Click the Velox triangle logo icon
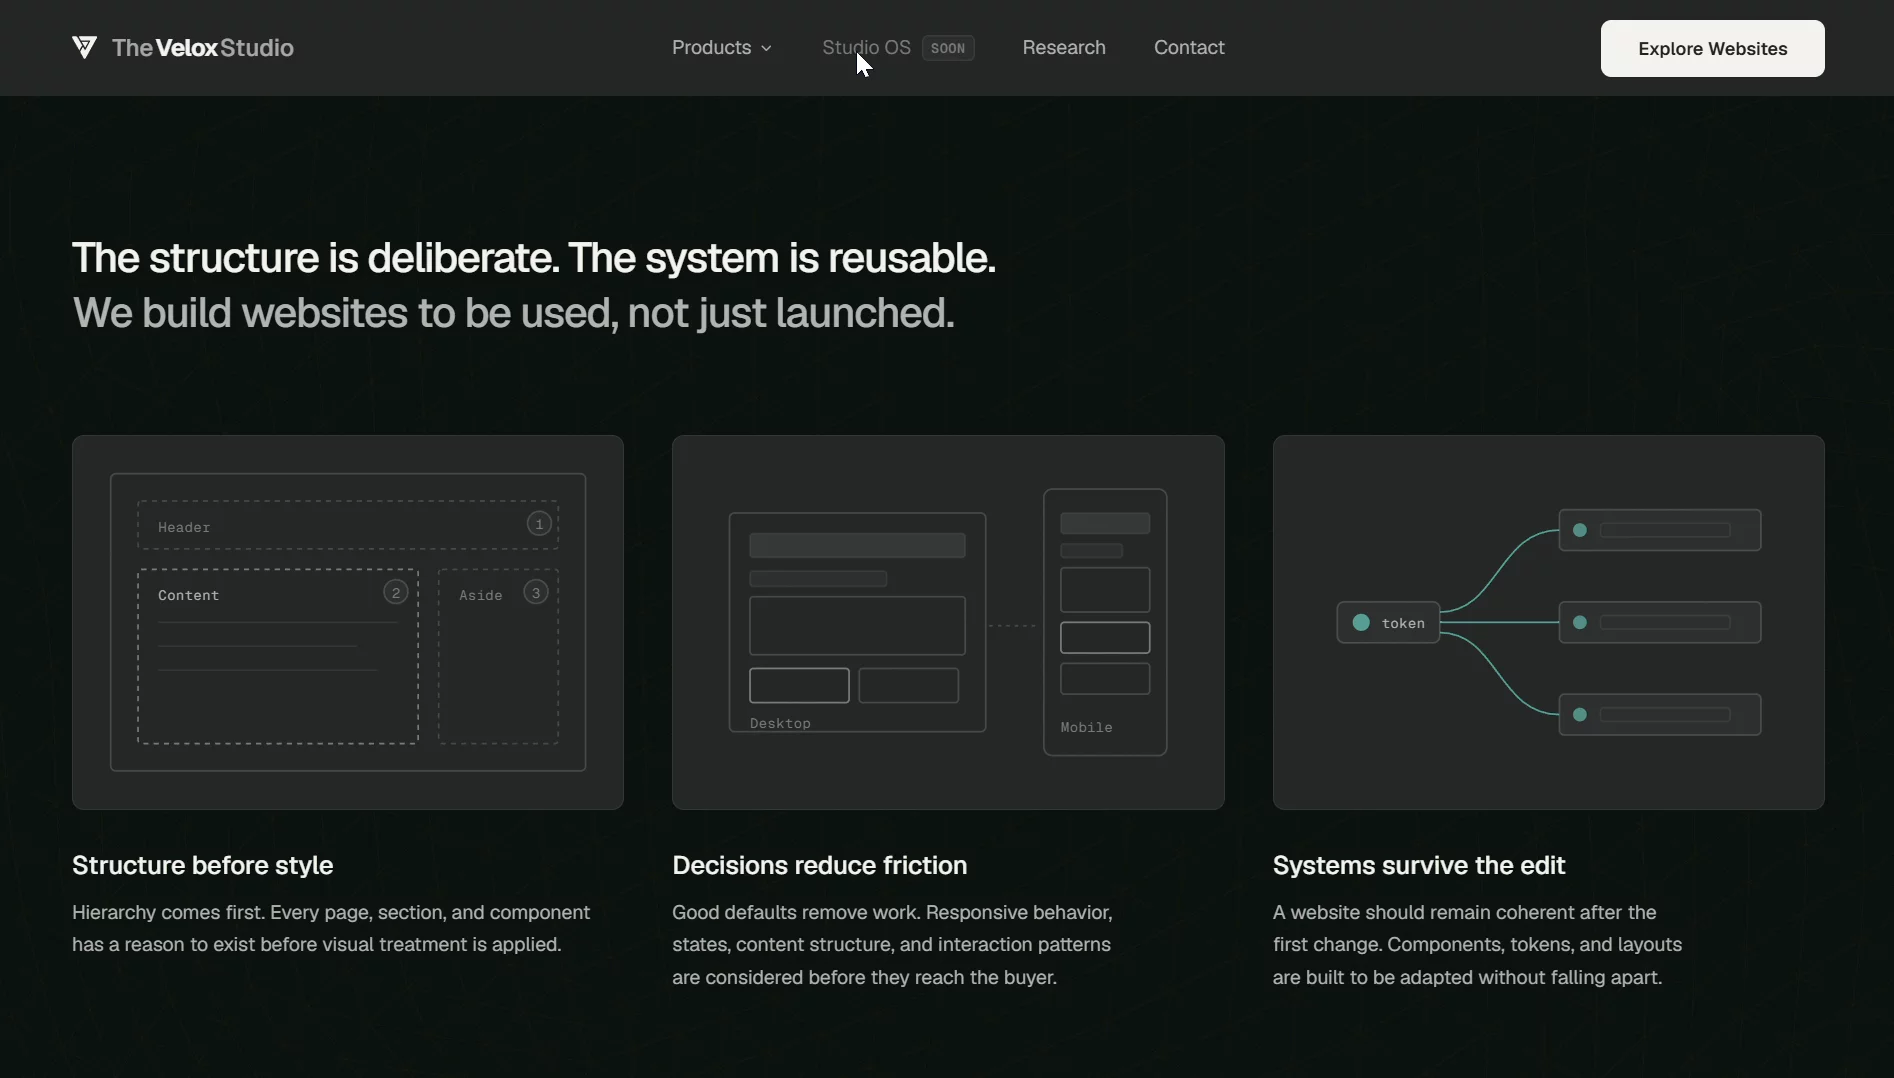 (84, 47)
